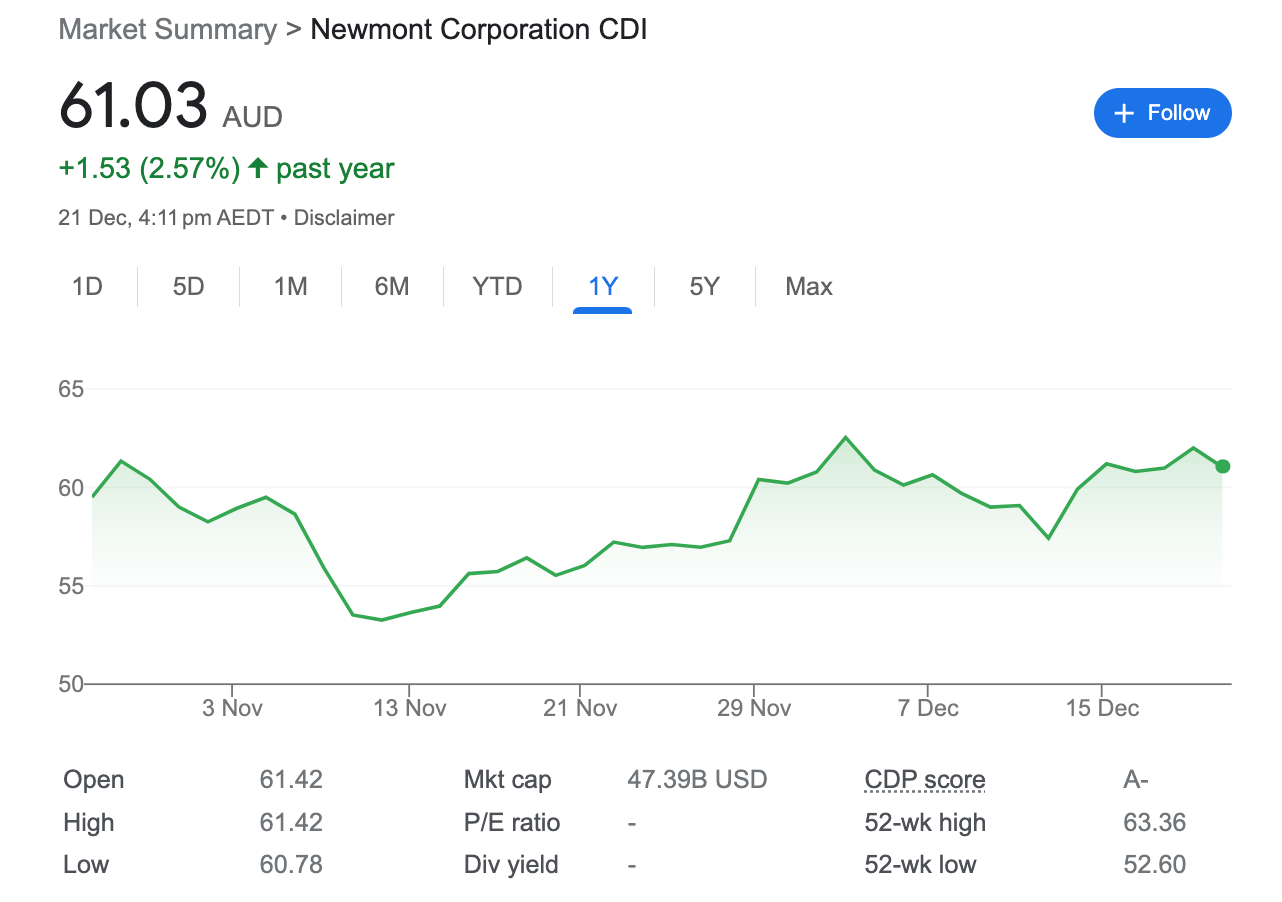Click the 21 Nov axis label

point(581,708)
